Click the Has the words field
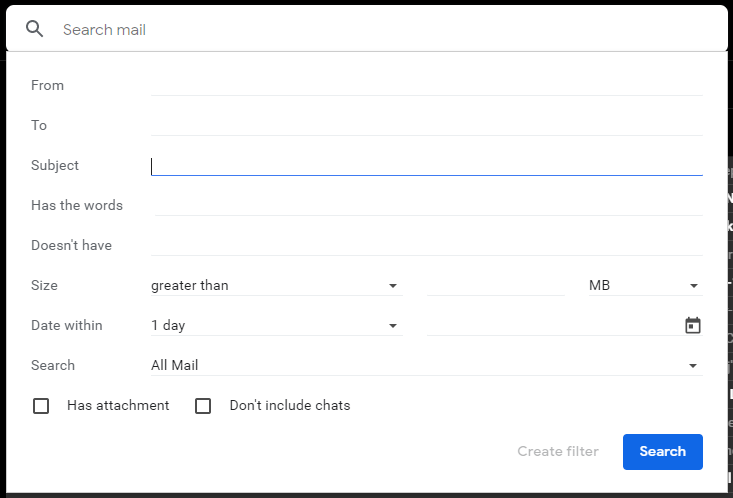 (x=428, y=205)
